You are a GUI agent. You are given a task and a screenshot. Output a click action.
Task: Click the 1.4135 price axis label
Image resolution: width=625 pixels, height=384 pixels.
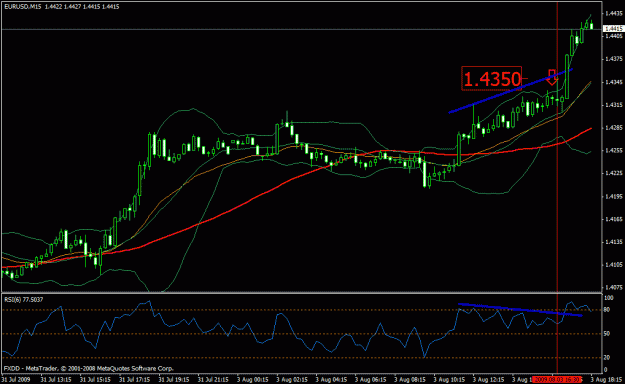coord(613,242)
